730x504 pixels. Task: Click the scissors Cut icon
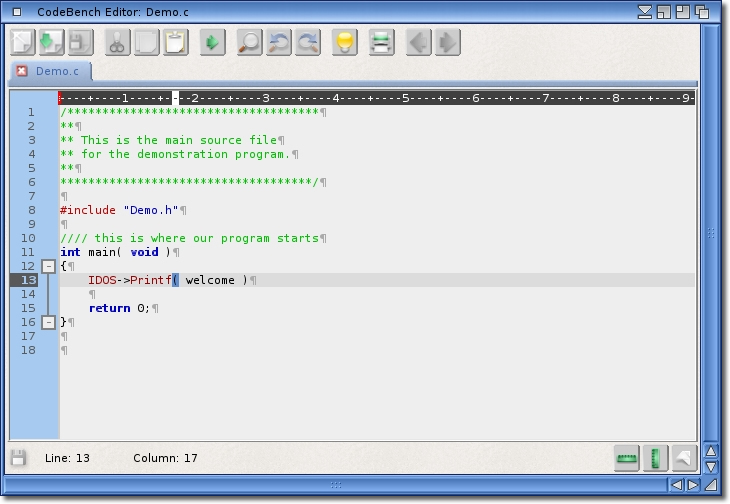click(x=118, y=42)
